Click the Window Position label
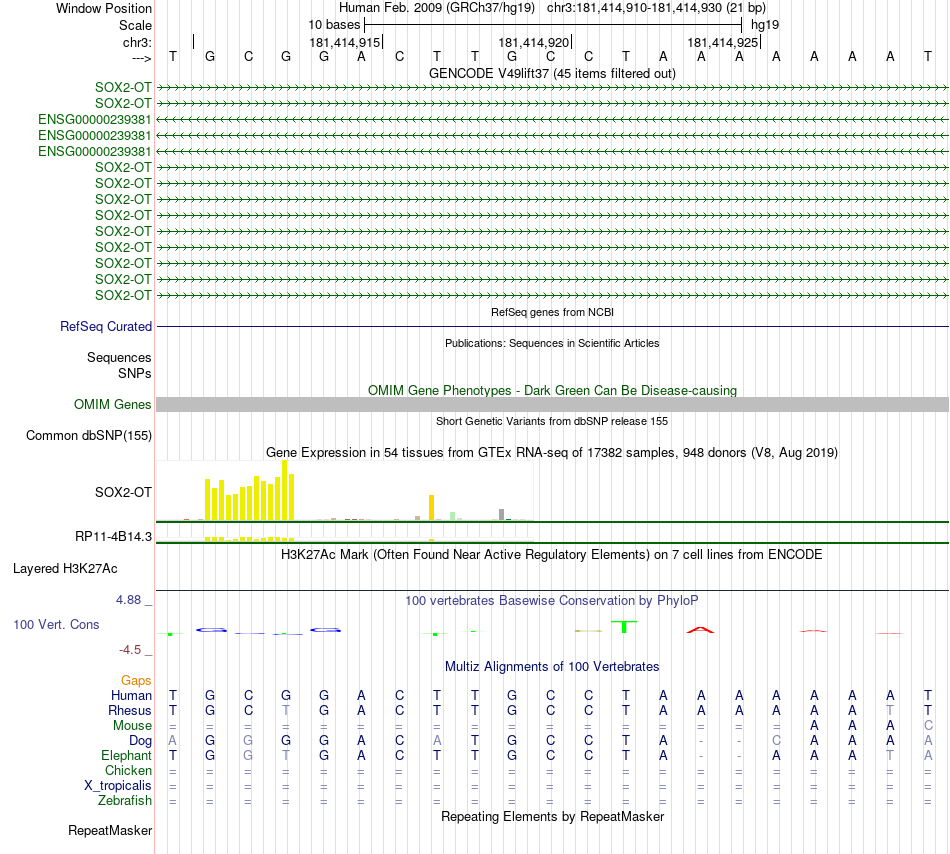This screenshot has height=854, width=950. coord(104,8)
